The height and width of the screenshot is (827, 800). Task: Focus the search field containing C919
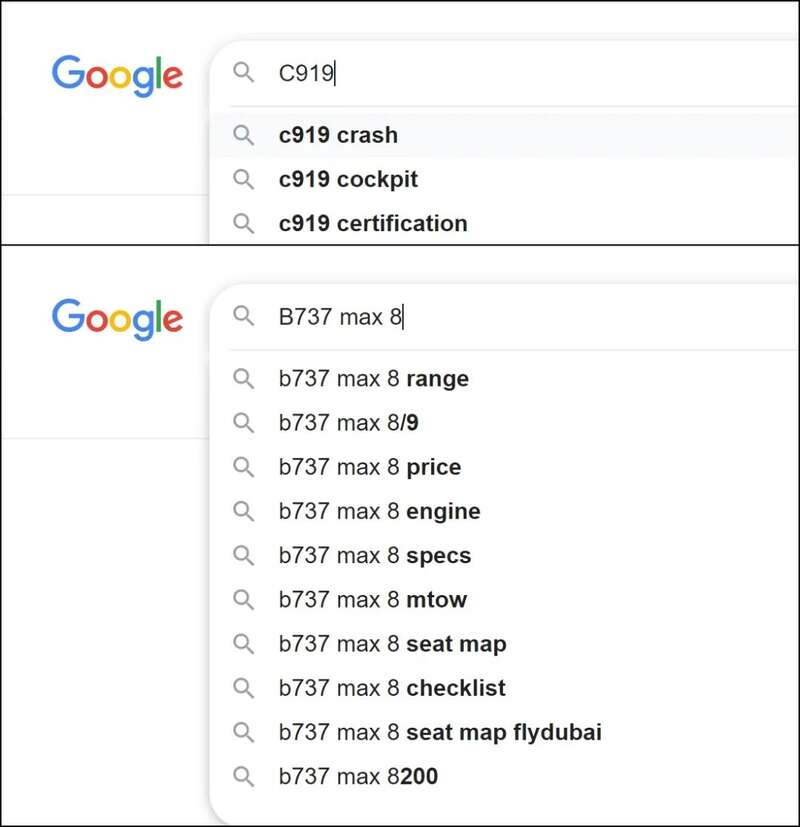tap(500, 73)
